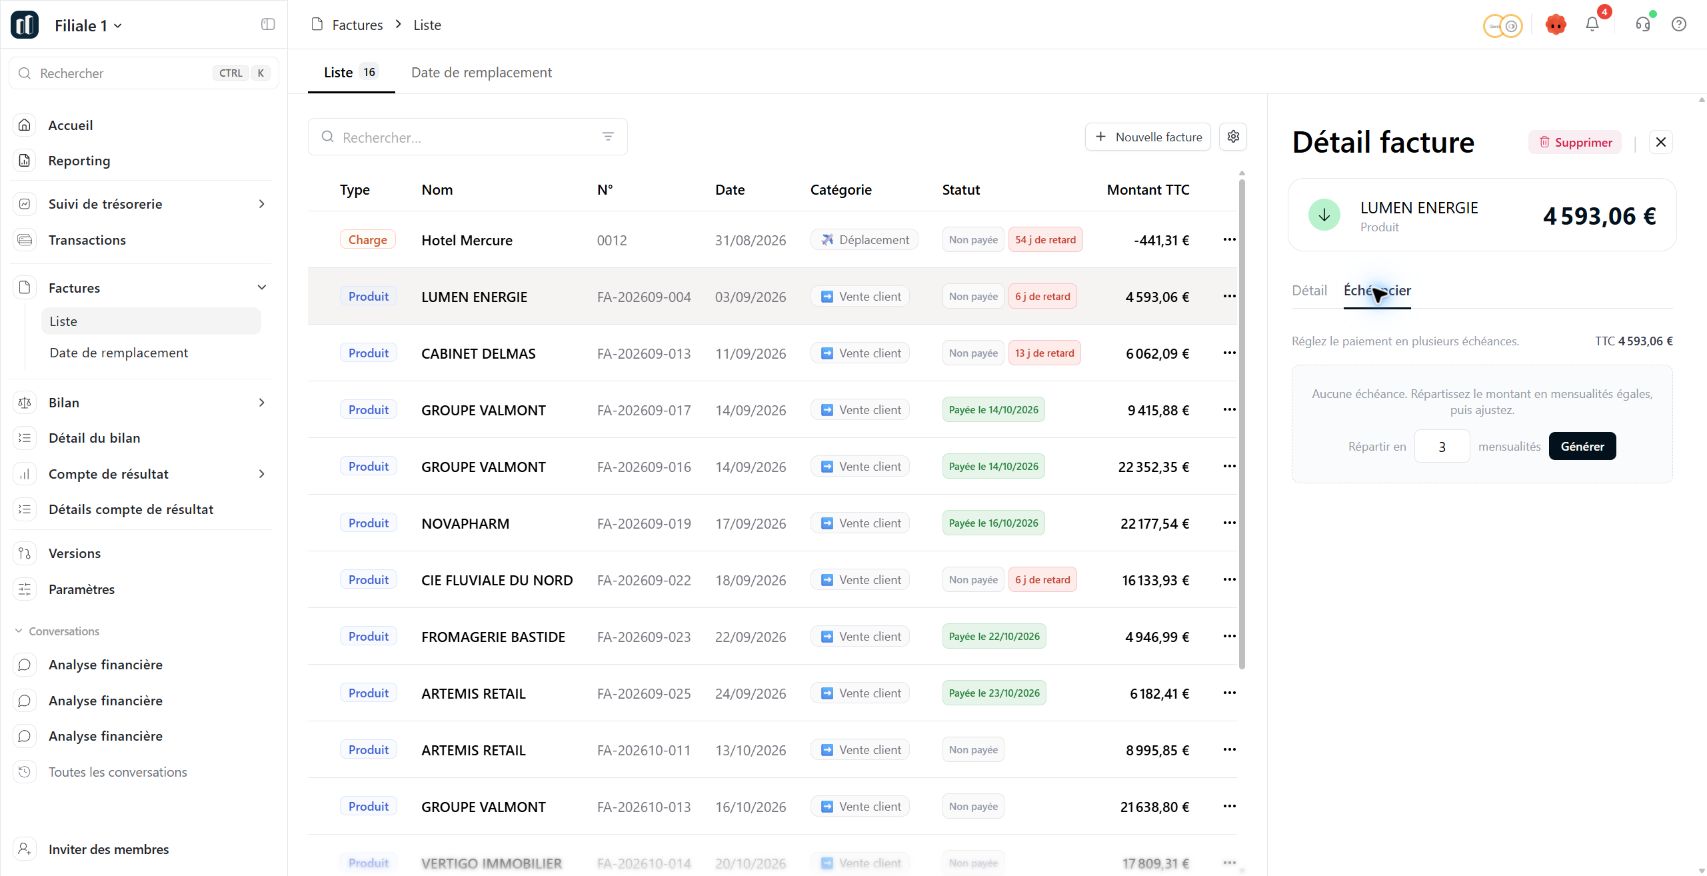The height and width of the screenshot is (876, 1707).
Task: Open the Filiale 1 workspace dropdown
Action: click(88, 25)
